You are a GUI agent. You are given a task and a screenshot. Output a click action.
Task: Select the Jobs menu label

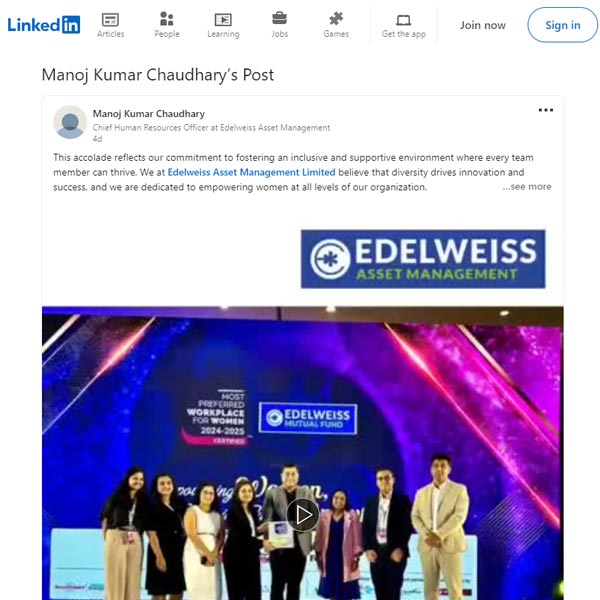(280, 34)
